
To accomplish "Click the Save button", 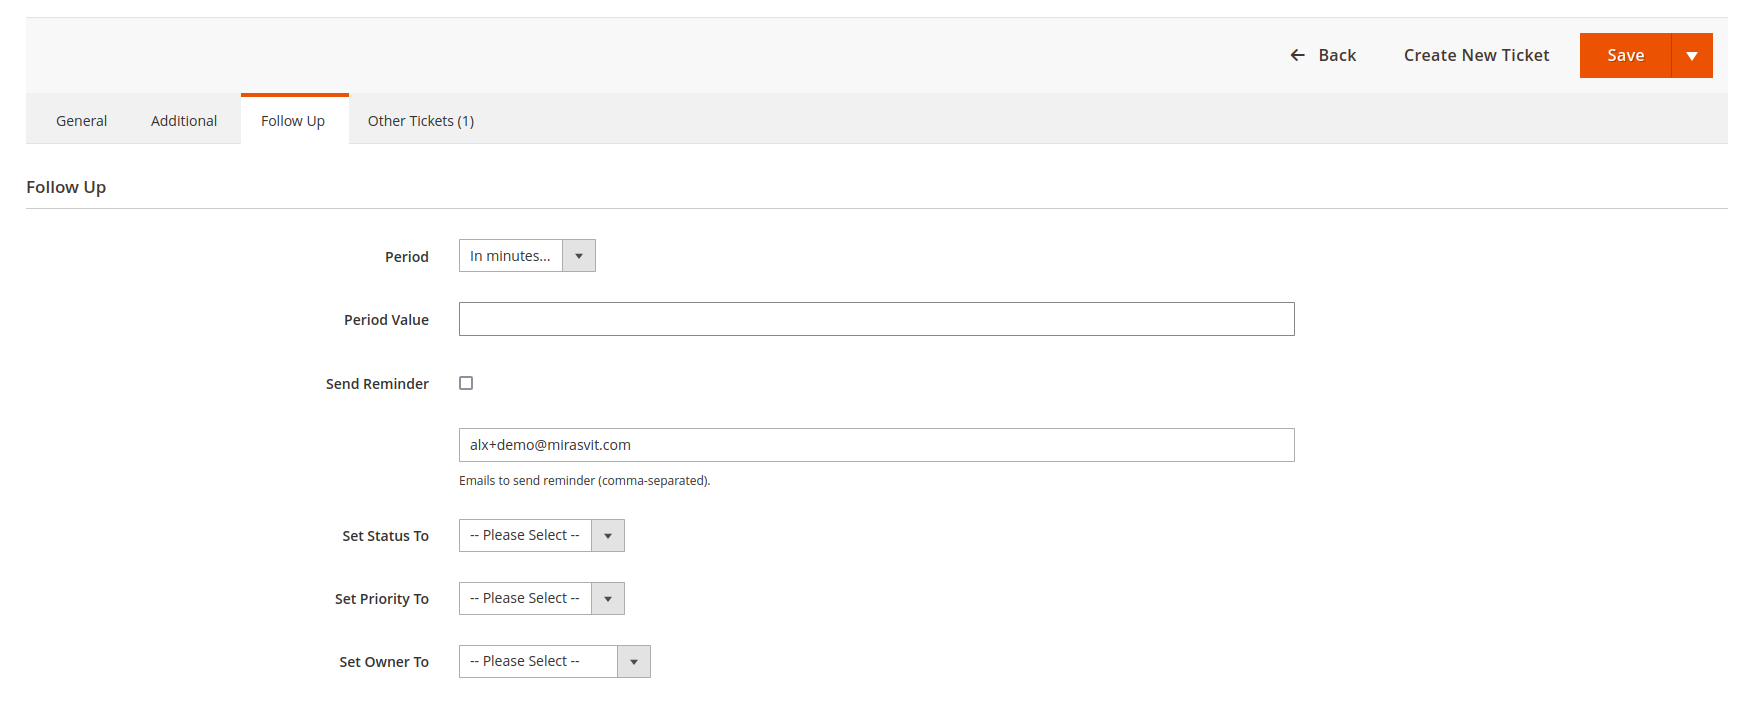I will (1625, 56).
